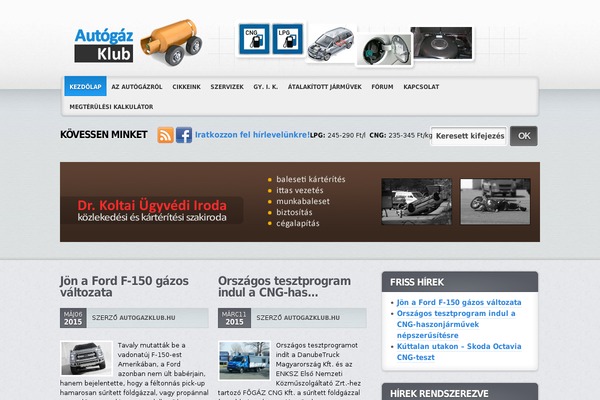
Task: Click the blue truck article thumbnail
Action: point(244,361)
